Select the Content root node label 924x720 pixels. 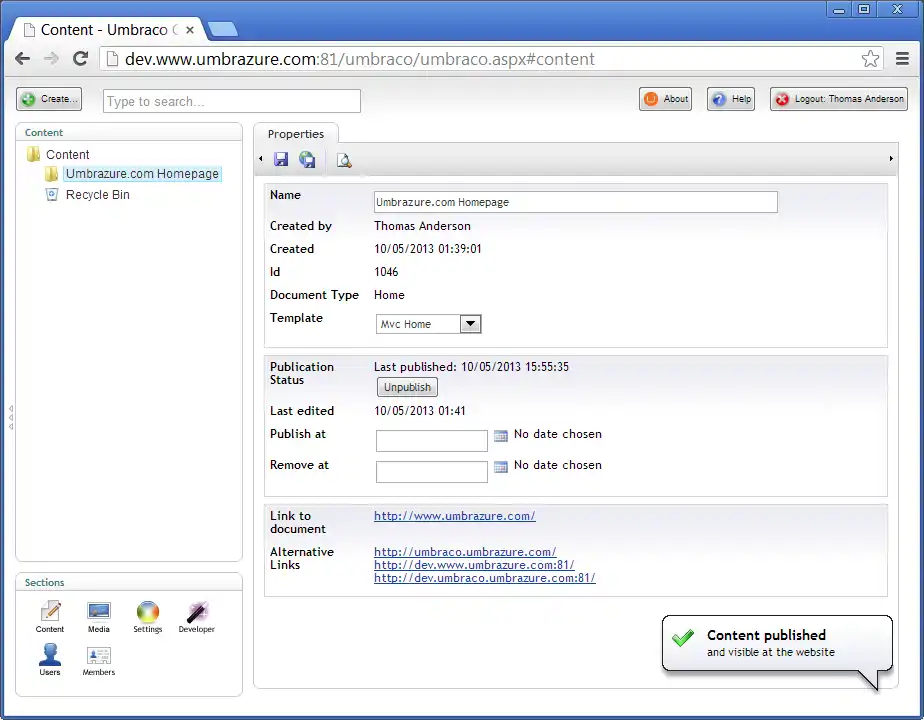point(68,154)
